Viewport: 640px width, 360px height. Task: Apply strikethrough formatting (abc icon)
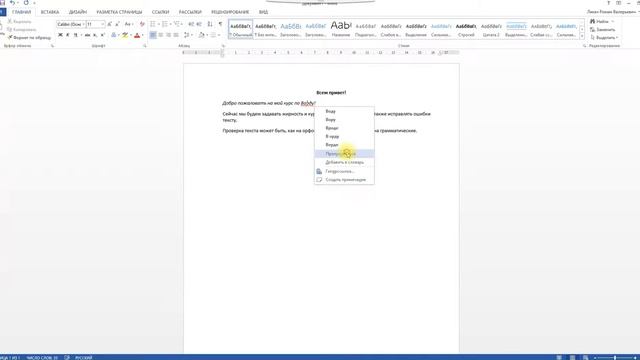tap(87, 36)
